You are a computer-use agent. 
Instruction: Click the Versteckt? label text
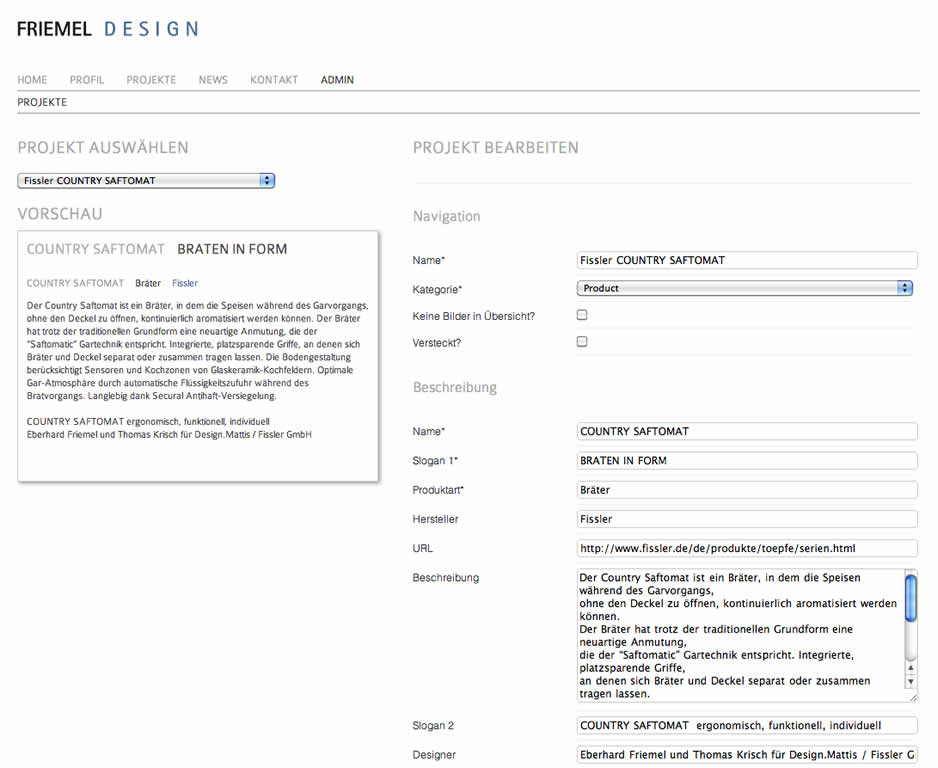(x=437, y=343)
